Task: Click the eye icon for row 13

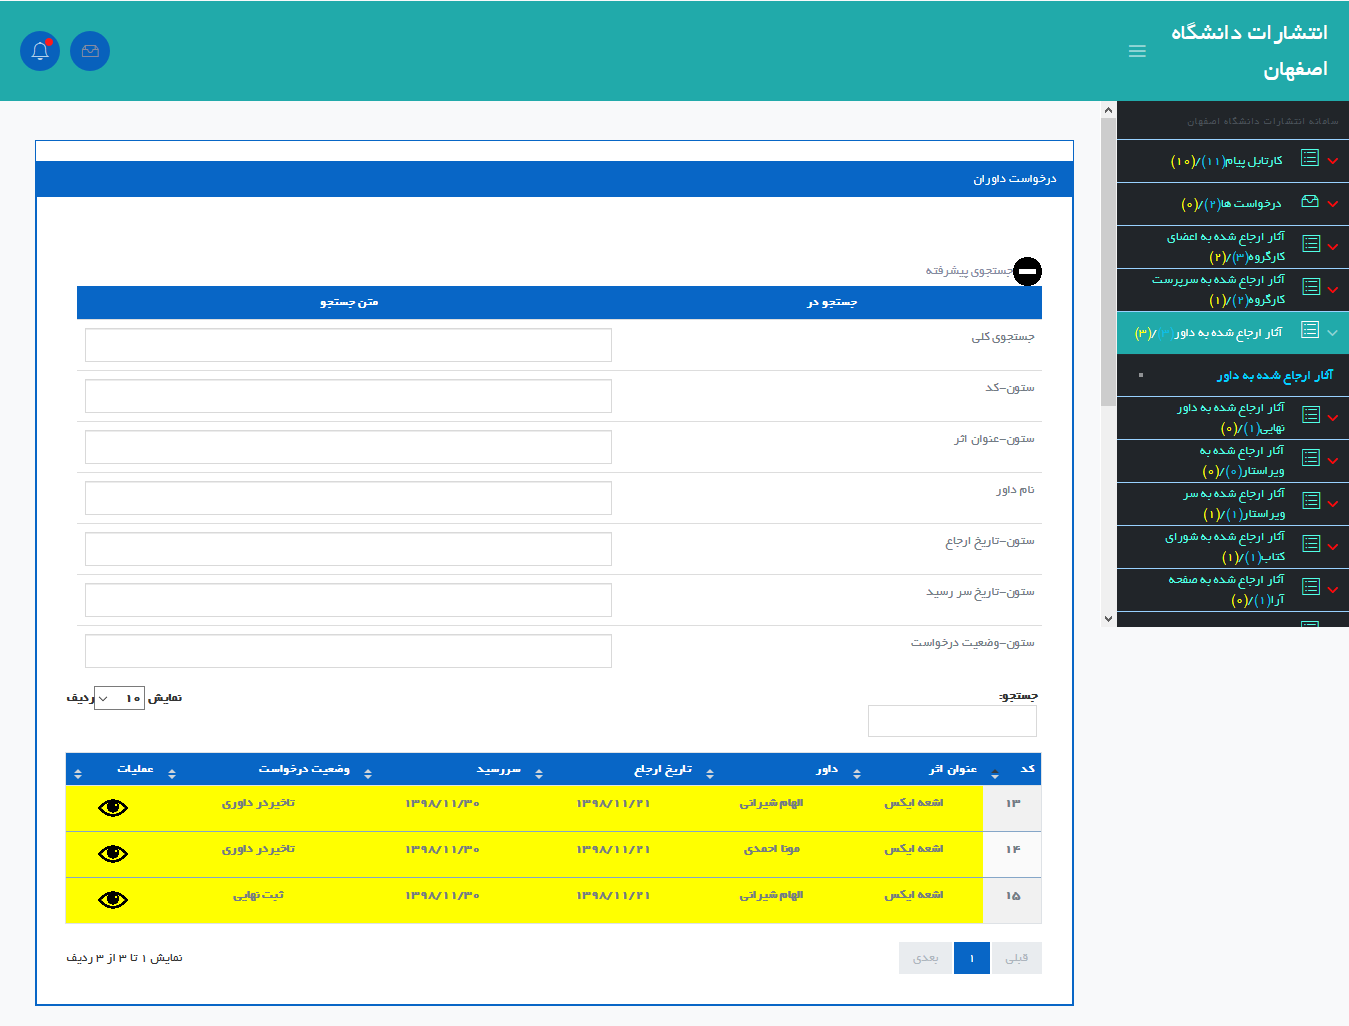Action: [113, 808]
